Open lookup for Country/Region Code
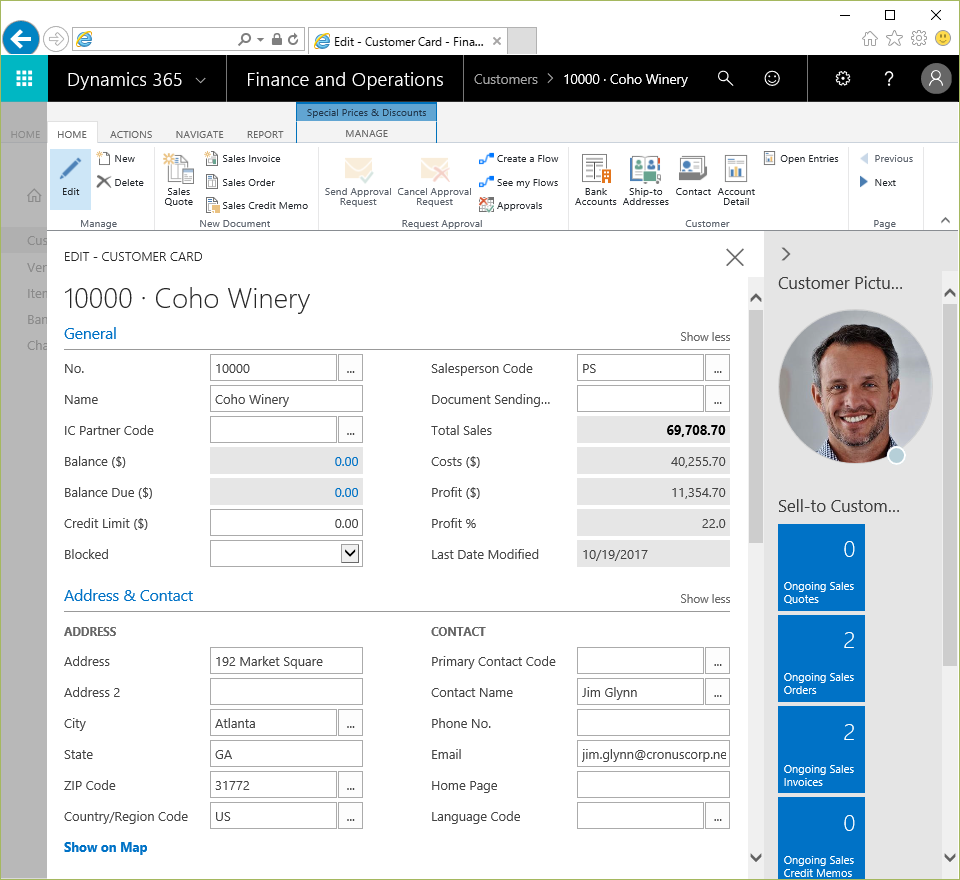 (350, 816)
